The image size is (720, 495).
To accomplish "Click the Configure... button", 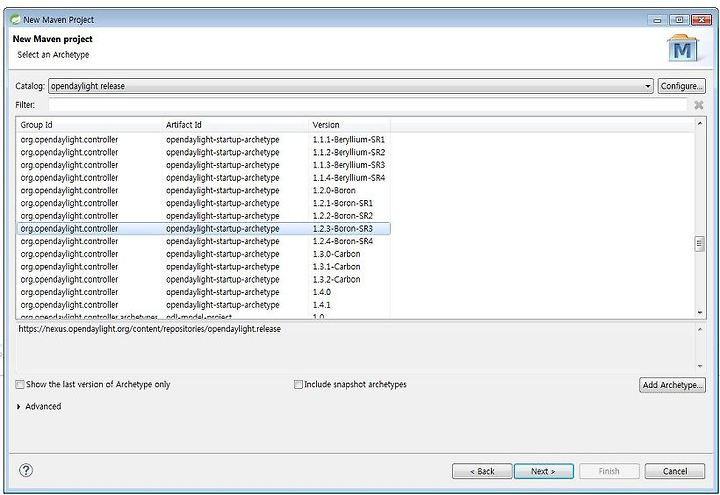I will click(x=681, y=86).
